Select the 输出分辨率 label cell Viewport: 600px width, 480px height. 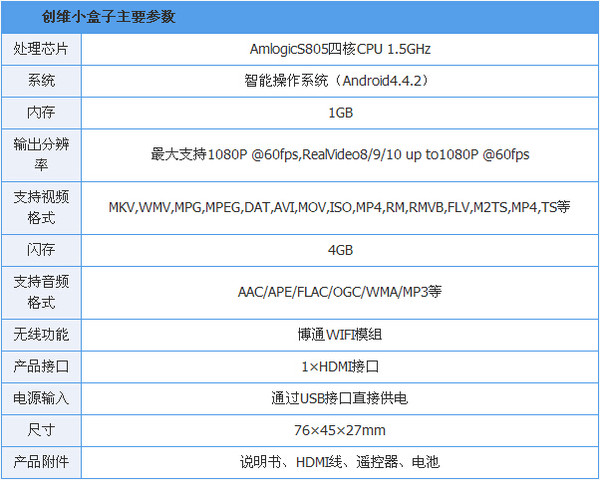41,155
